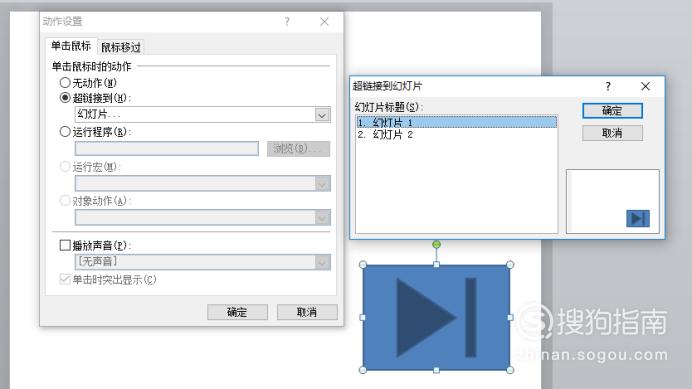
Task: Expand the 运行宏 dropdown list
Action: [323, 183]
